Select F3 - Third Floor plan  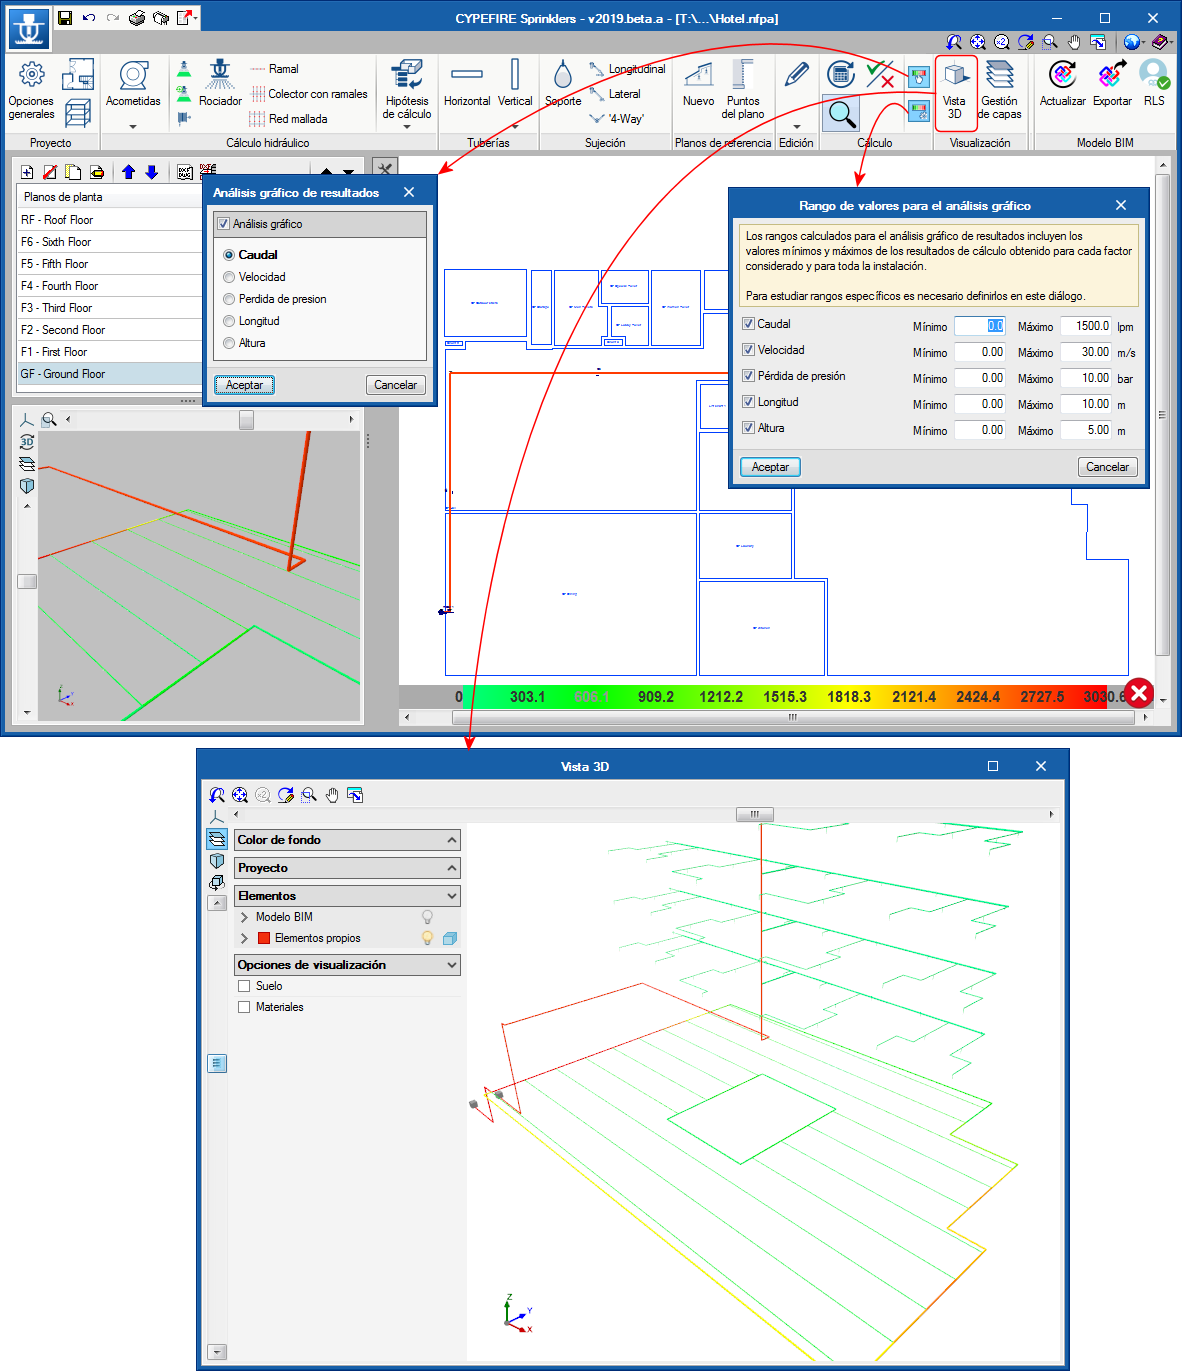[x=110, y=308]
